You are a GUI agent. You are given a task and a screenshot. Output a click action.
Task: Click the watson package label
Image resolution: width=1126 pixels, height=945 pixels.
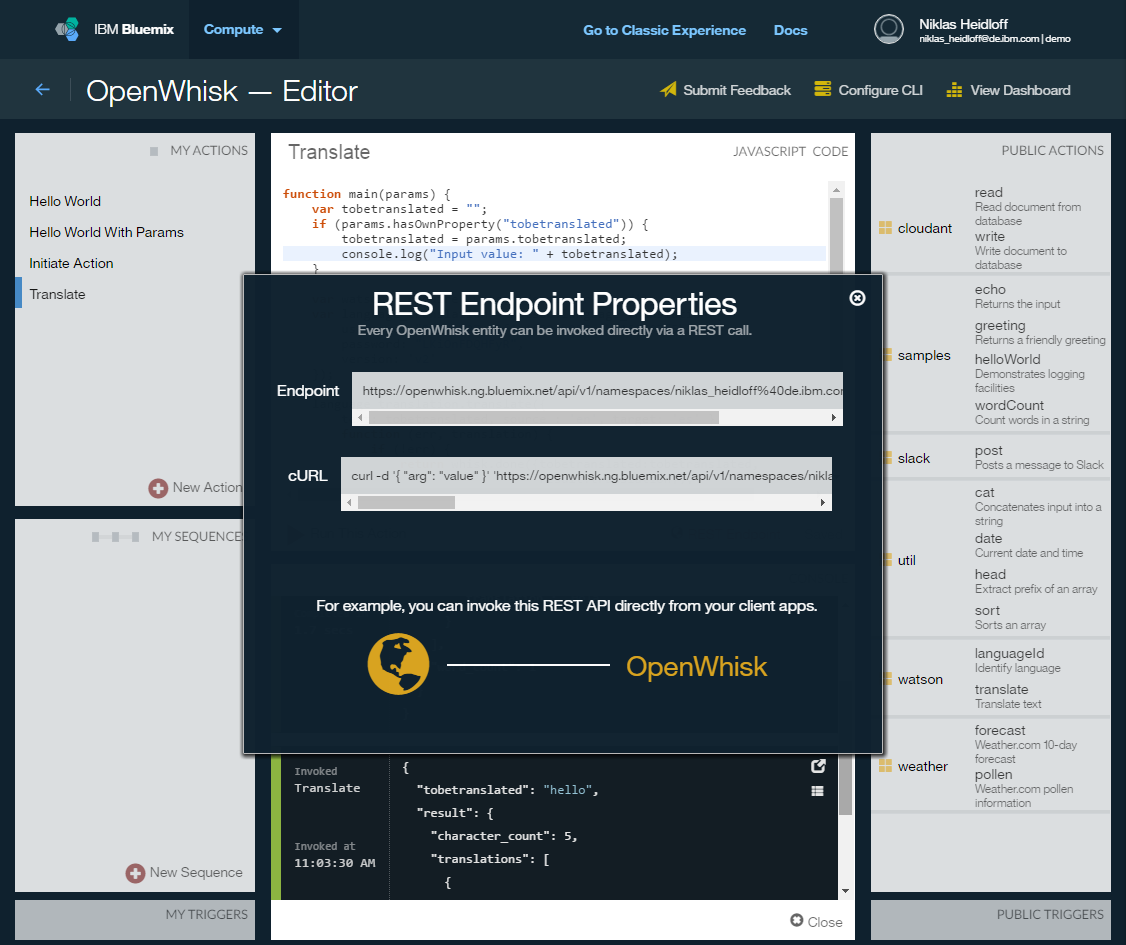pos(920,679)
